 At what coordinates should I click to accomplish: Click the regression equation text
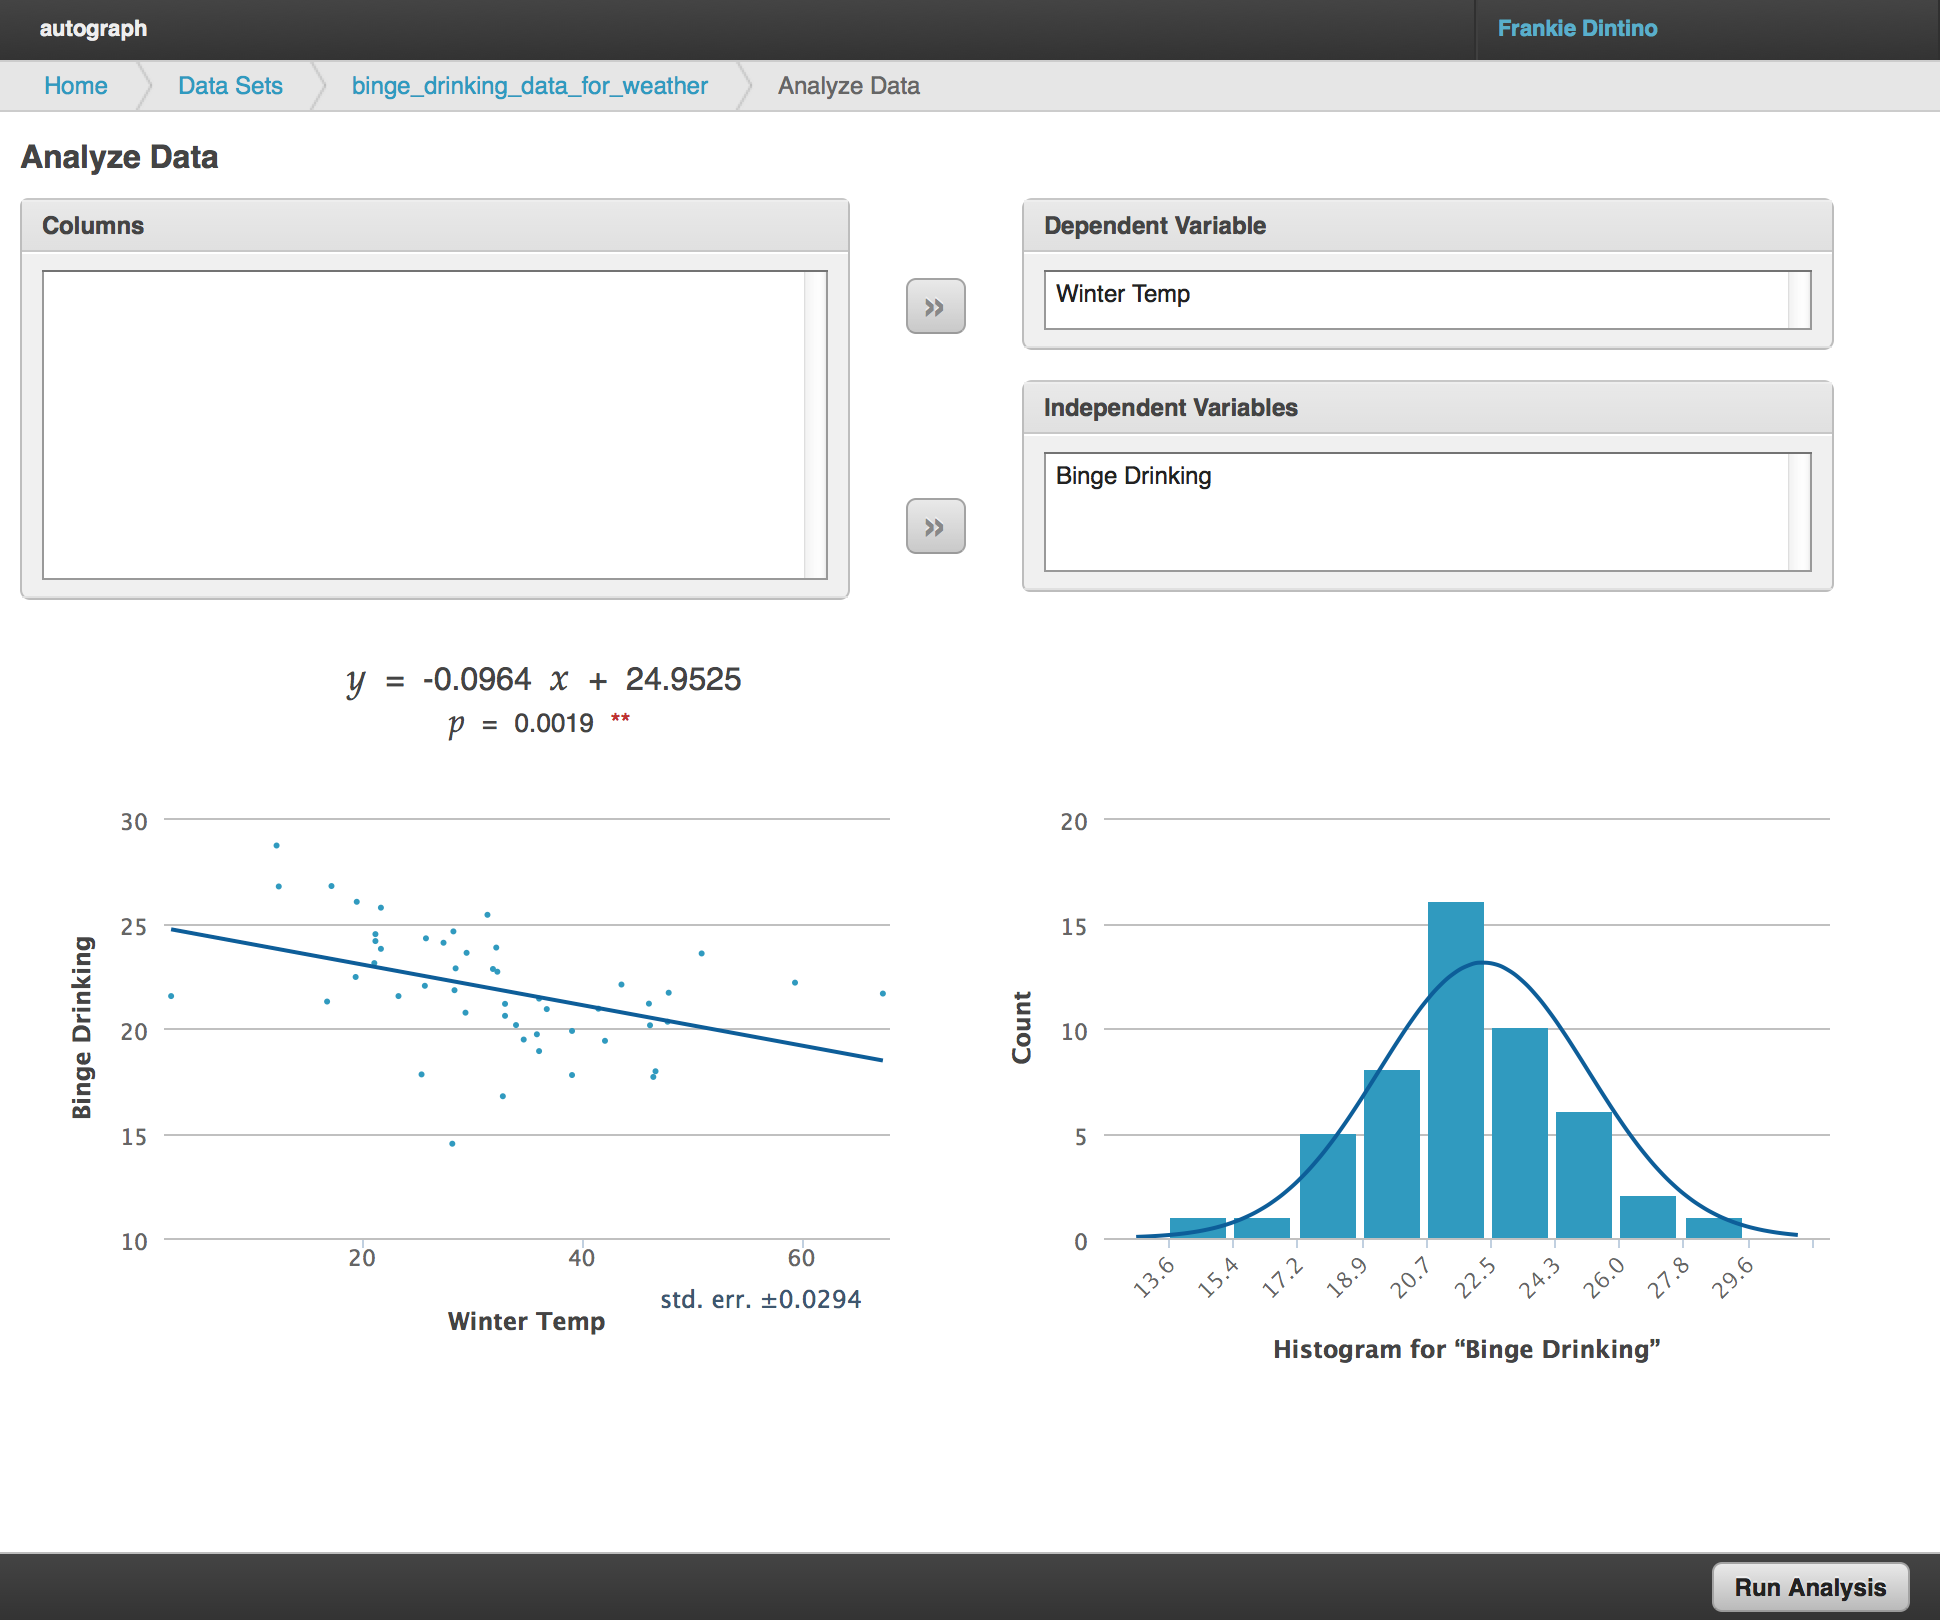pyautogui.click(x=543, y=680)
